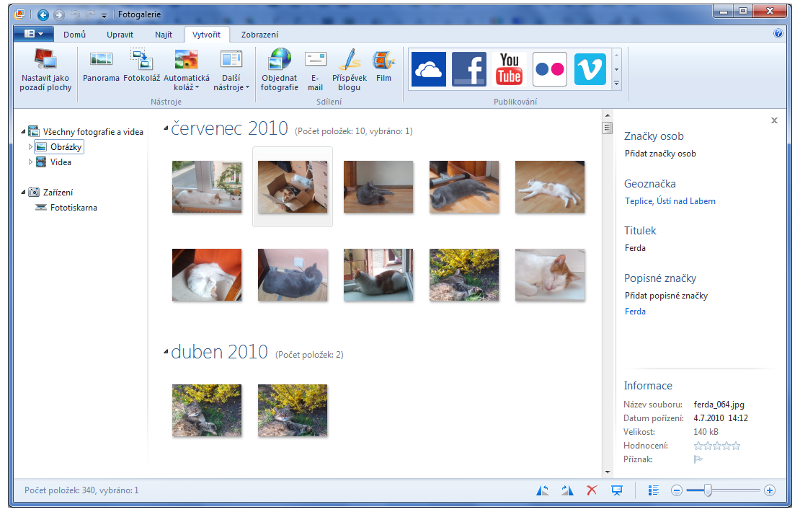
Task: Click Přidat popisné značky
Action: click(x=666, y=296)
